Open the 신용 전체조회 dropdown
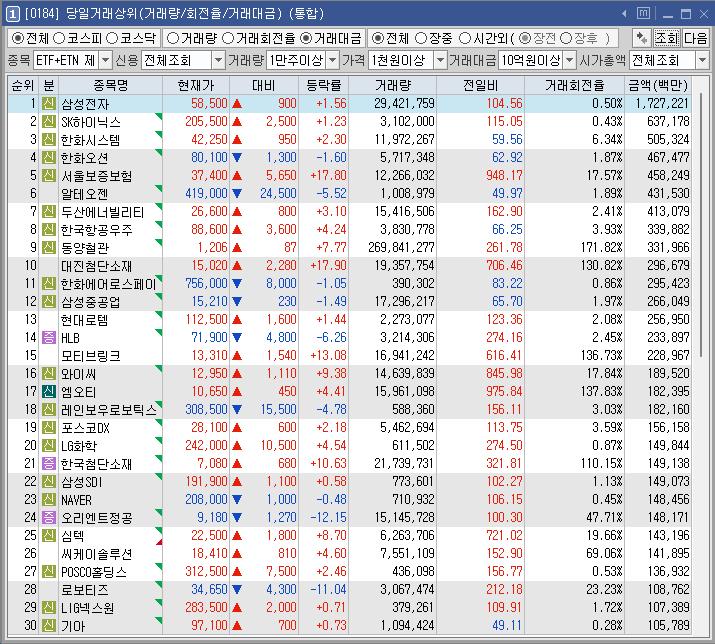 (x=218, y=60)
